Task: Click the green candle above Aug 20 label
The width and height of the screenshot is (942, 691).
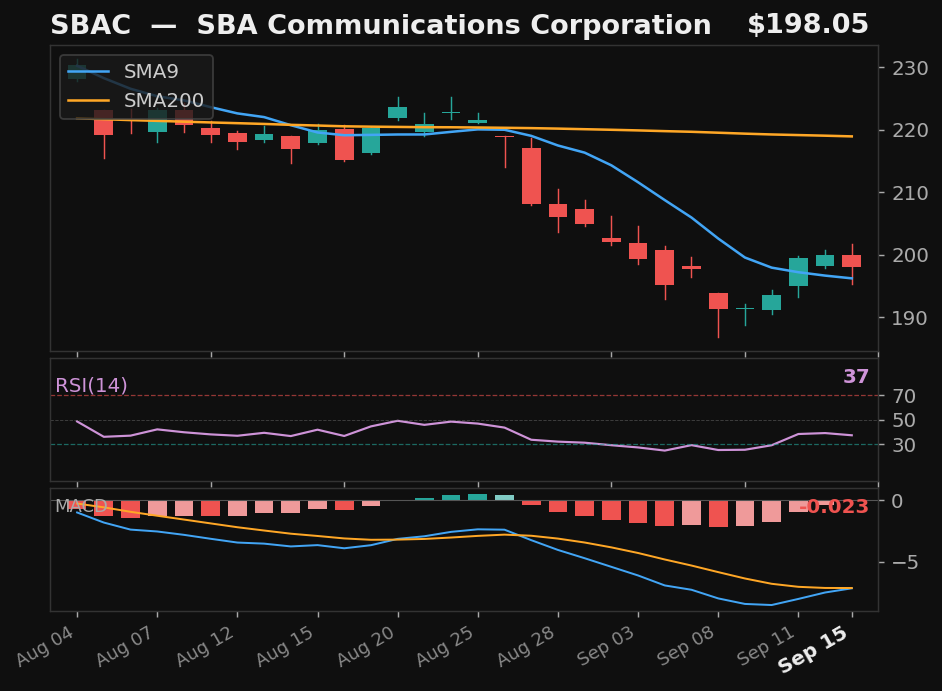Action: 398,112
